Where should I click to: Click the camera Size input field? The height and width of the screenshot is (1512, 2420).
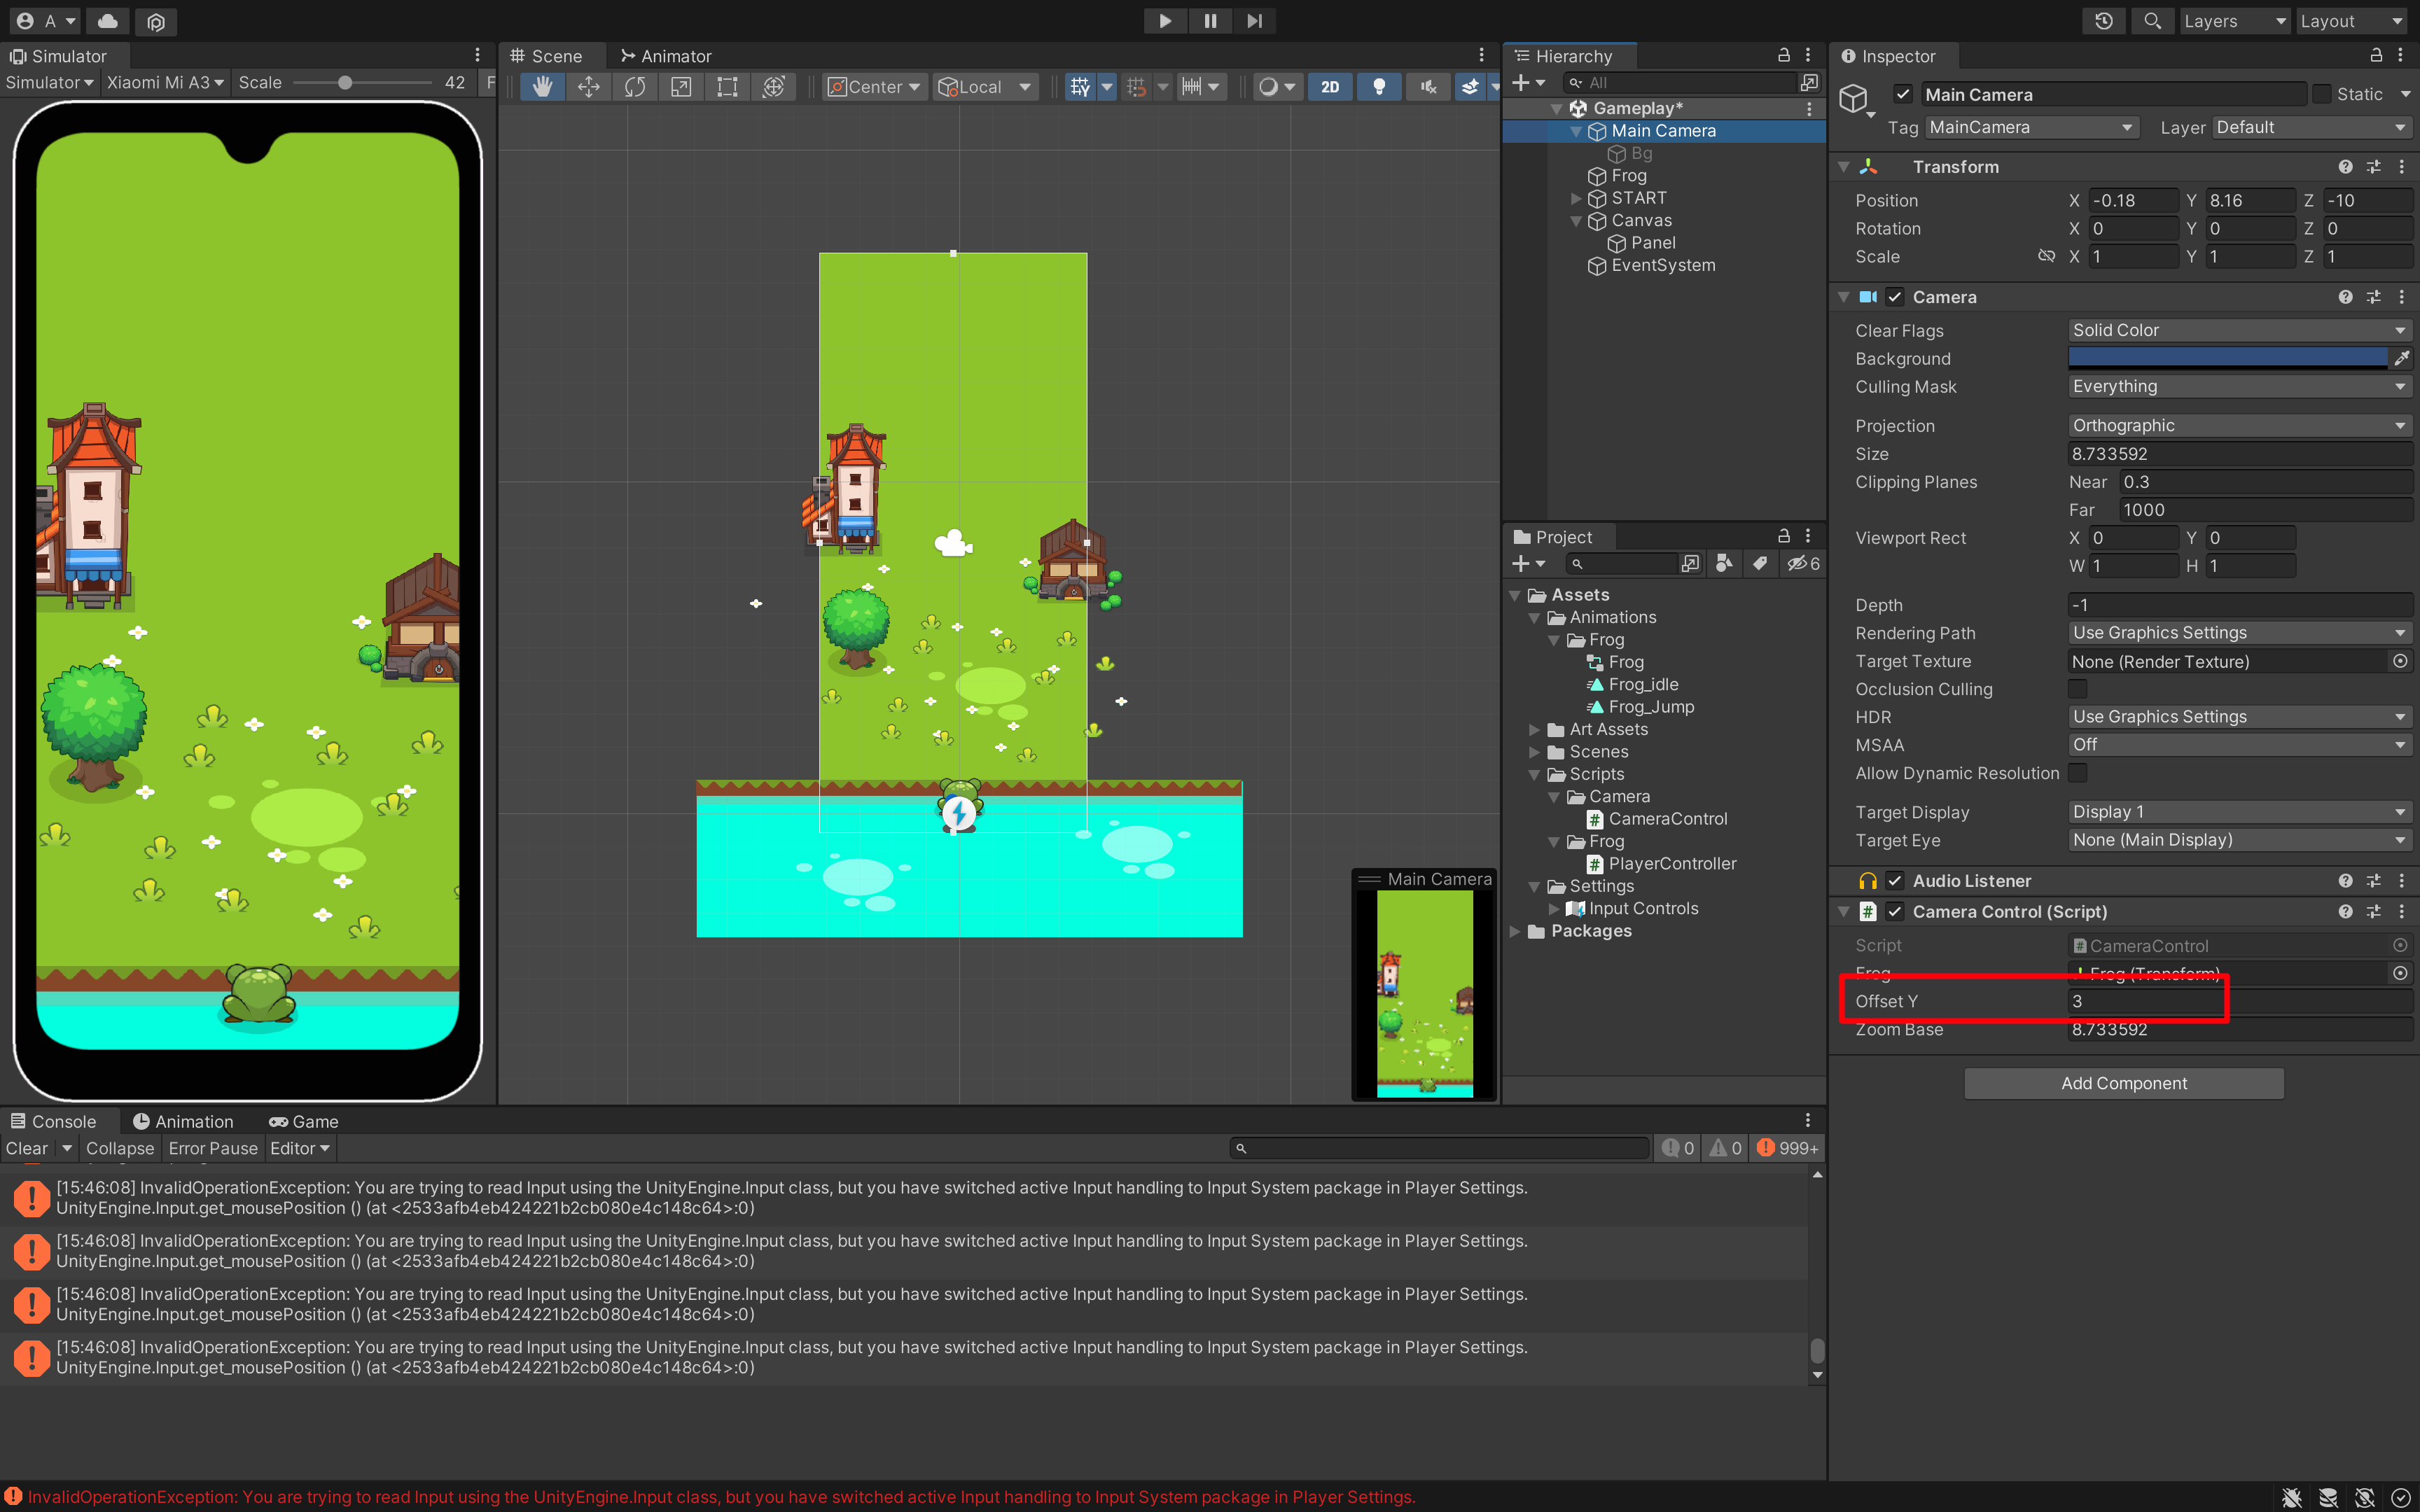pos(2240,454)
